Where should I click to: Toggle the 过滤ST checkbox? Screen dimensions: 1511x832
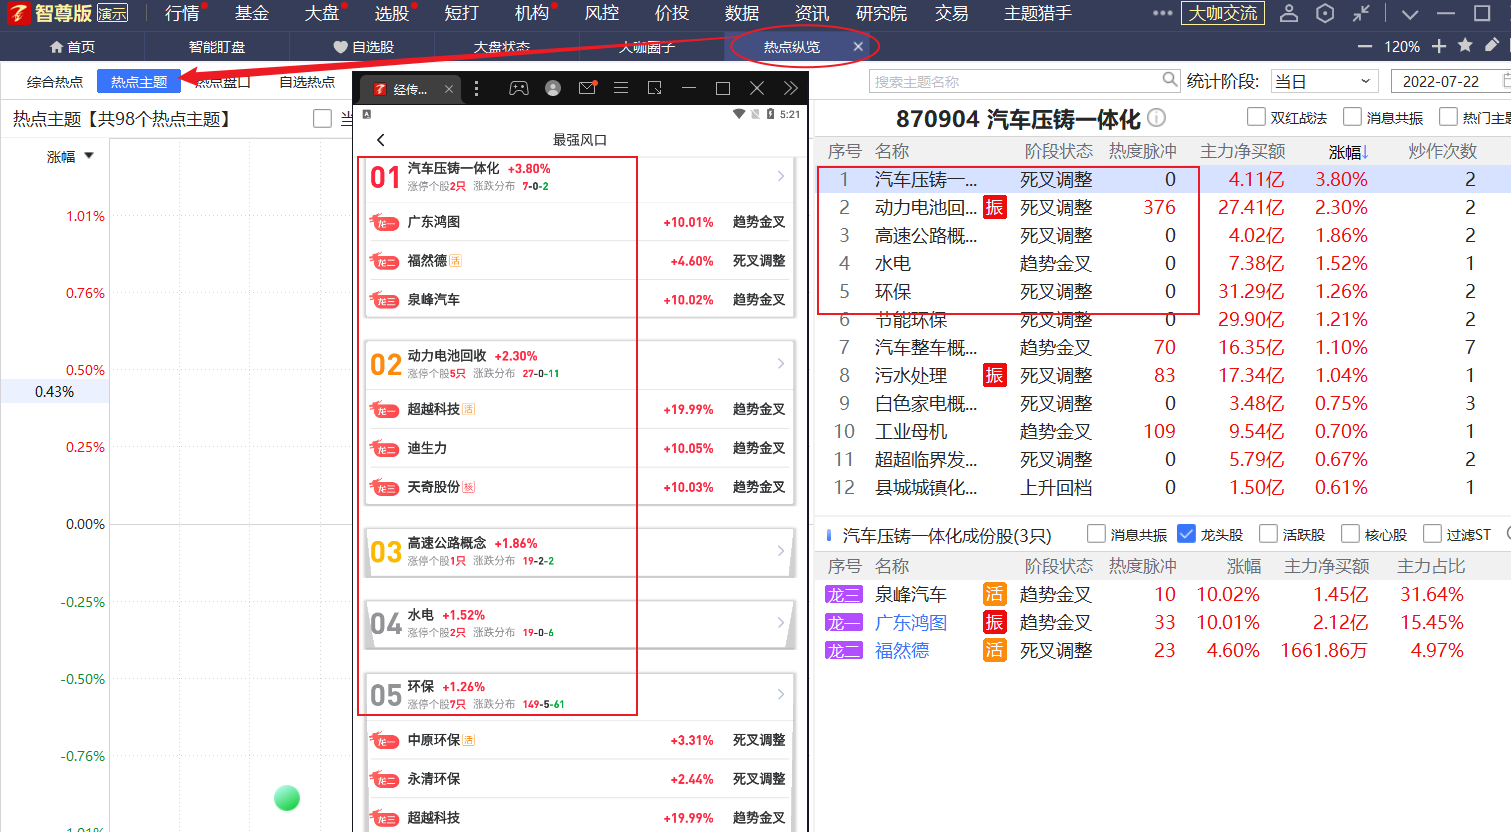(x=1433, y=534)
